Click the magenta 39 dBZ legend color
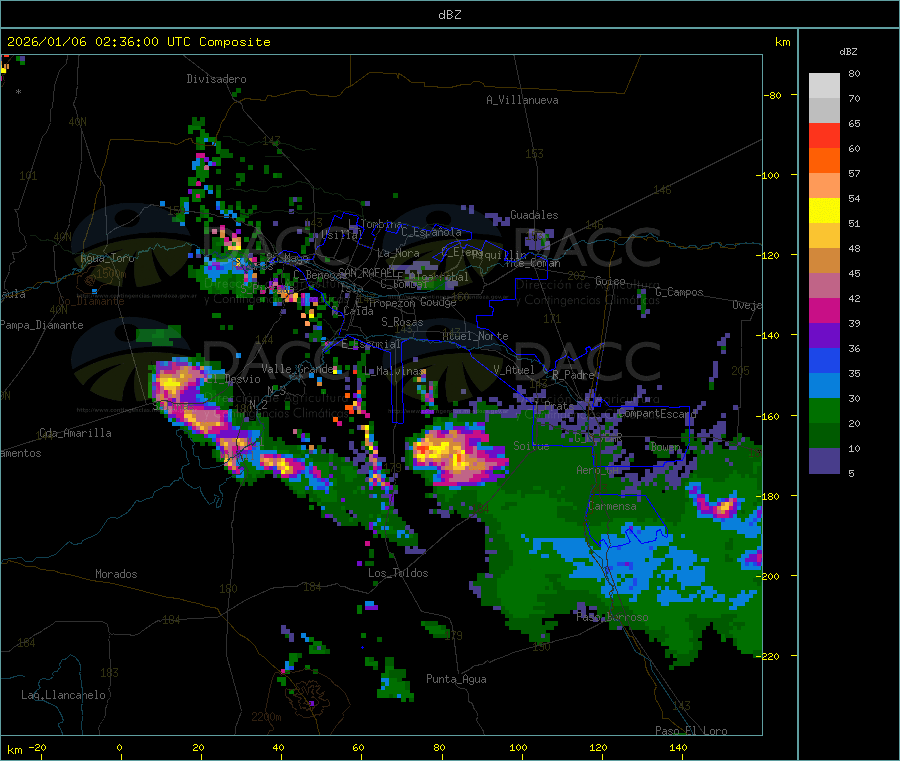 (824, 310)
